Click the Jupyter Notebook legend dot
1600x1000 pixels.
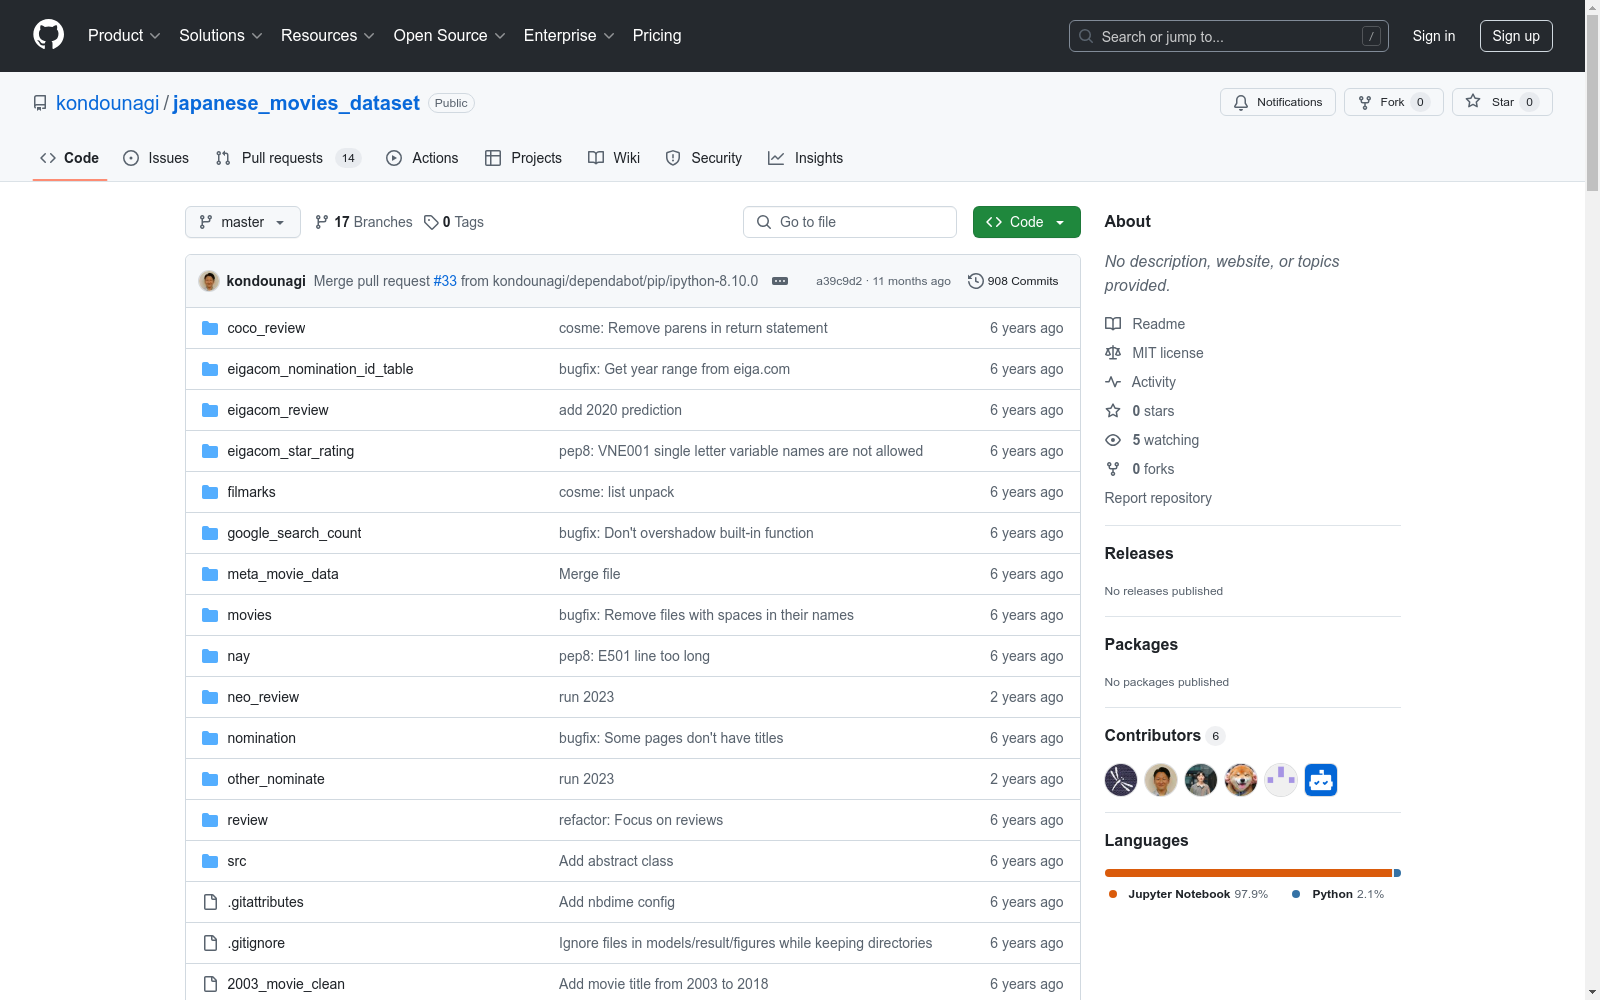pyautogui.click(x=1113, y=894)
